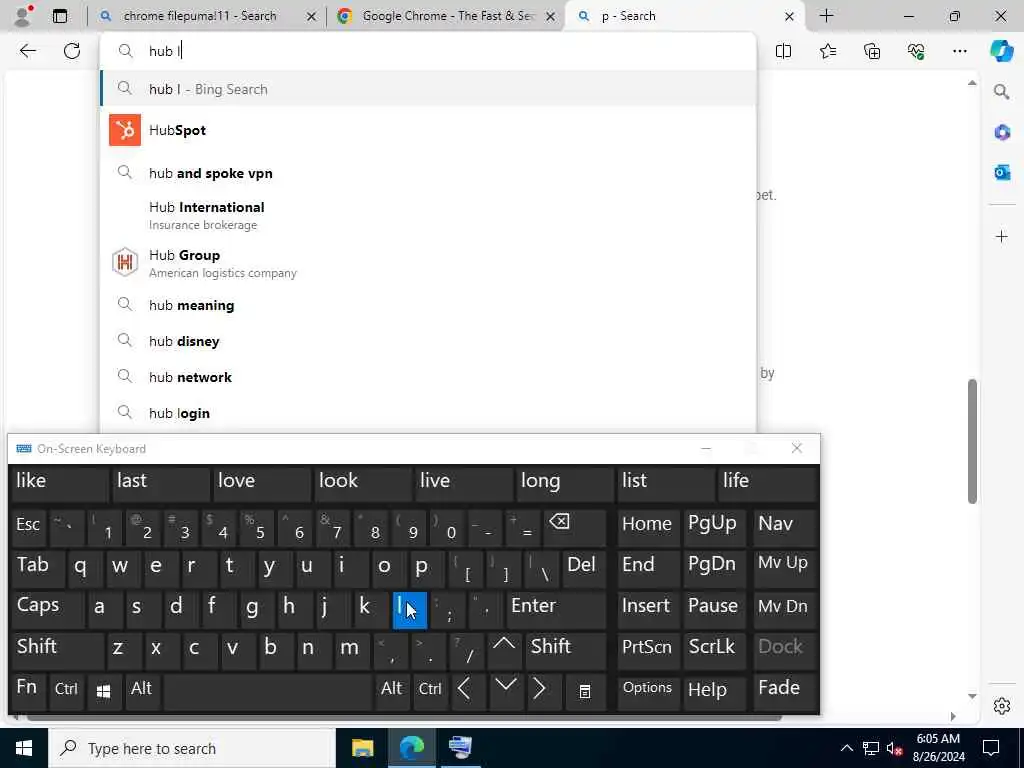Add a sidebar app with plus icon
Image resolution: width=1024 pixels, height=768 pixels.
click(1001, 236)
